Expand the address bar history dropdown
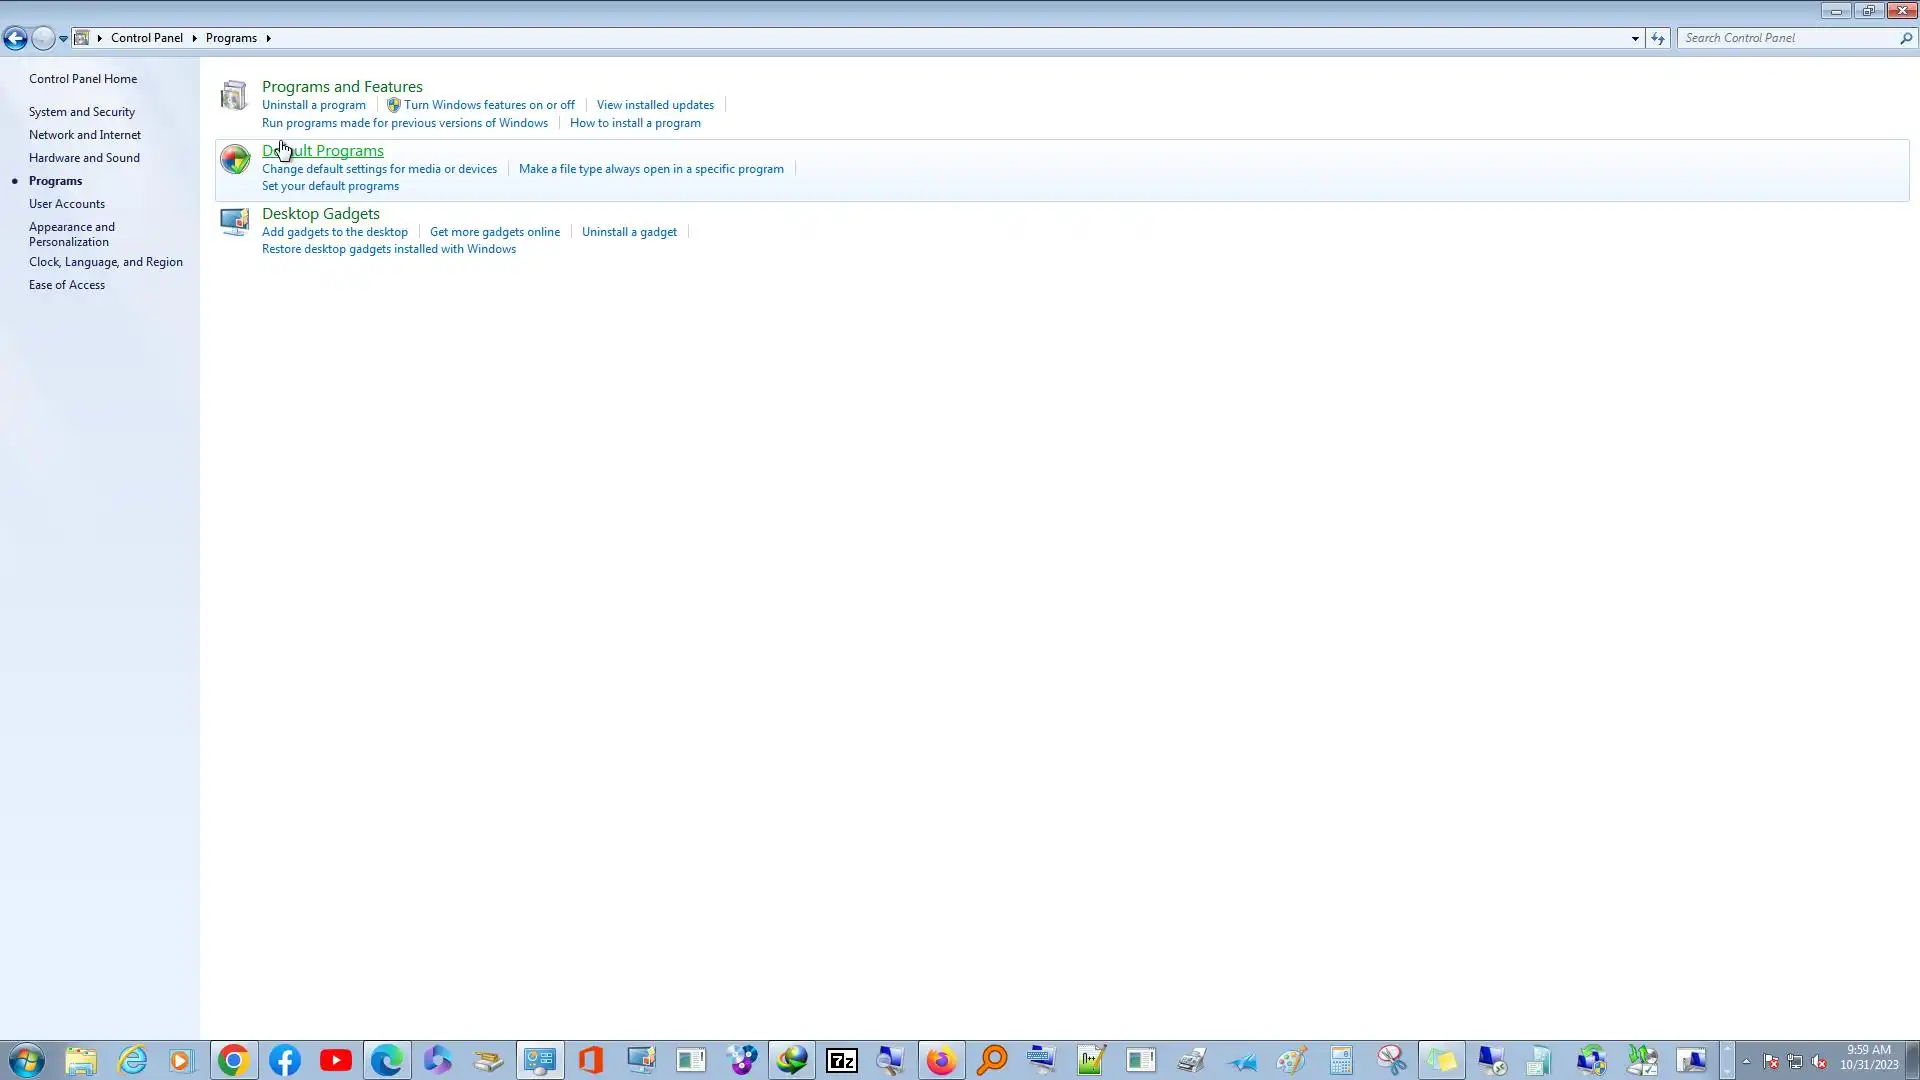Viewport: 1920px width, 1080px height. (x=1635, y=38)
